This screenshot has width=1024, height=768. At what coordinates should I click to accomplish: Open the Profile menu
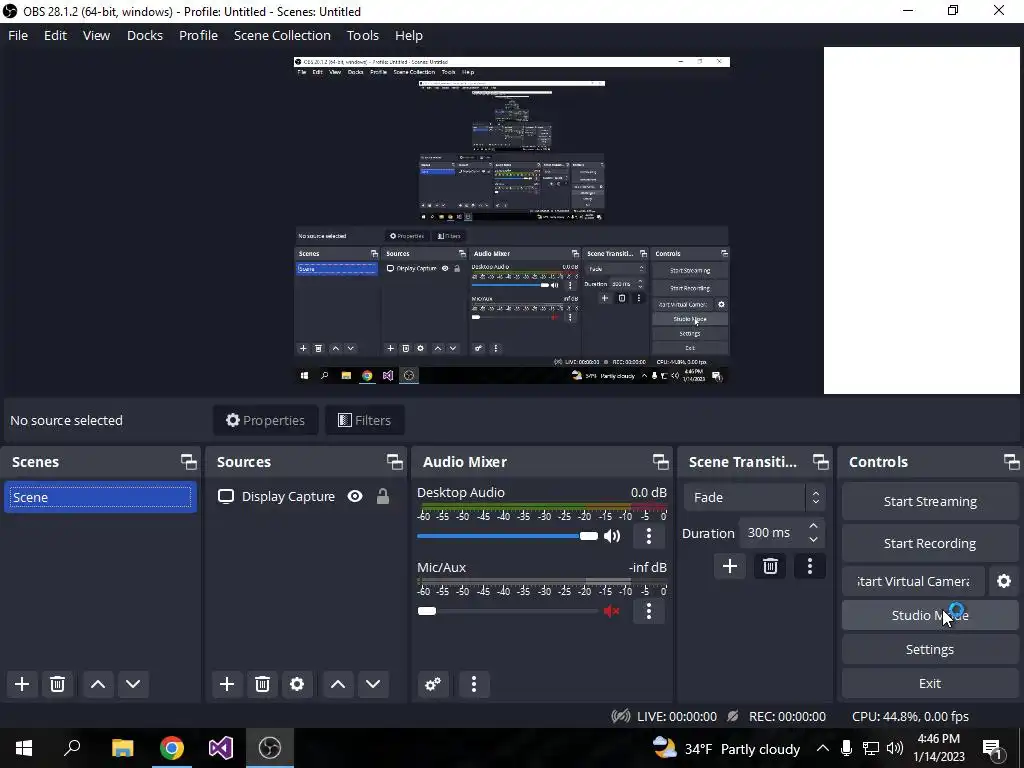click(199, 35)
